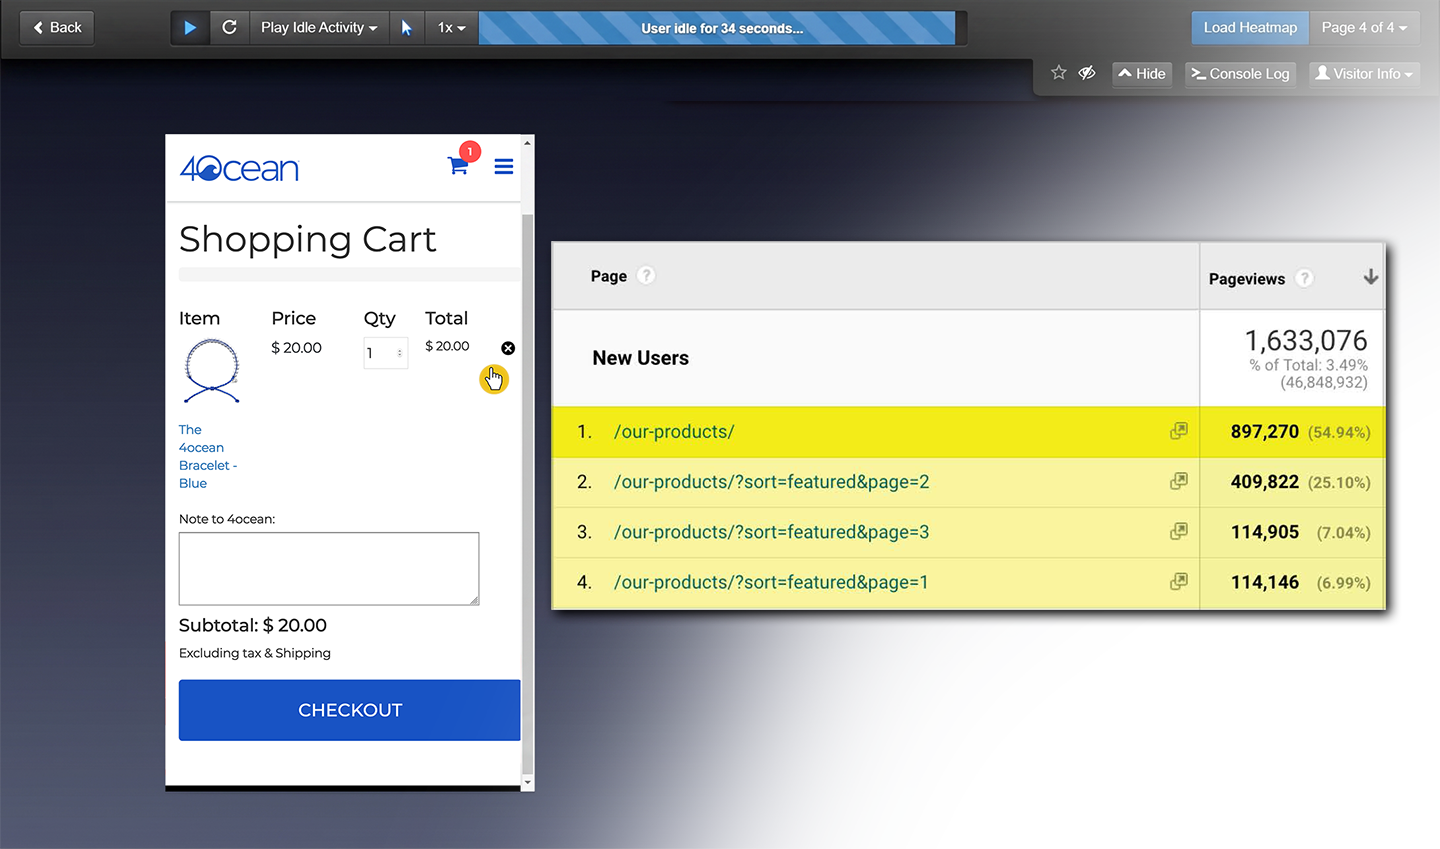This screenshot has height=849, width=1440.
Task: Open /our-products/?sort=featured&page=2 link
Action: [x=771, y=482]
